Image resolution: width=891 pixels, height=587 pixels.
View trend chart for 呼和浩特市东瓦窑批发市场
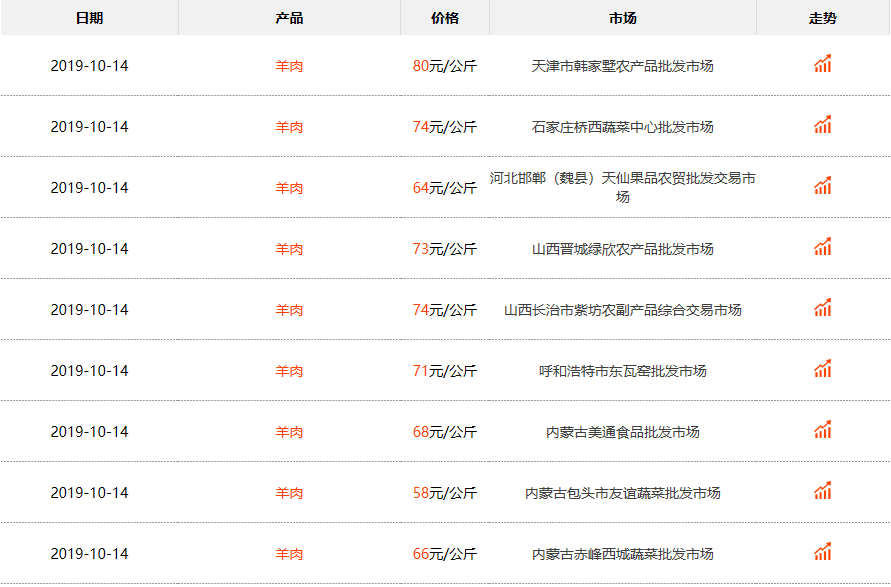click(x=822, y=368)
